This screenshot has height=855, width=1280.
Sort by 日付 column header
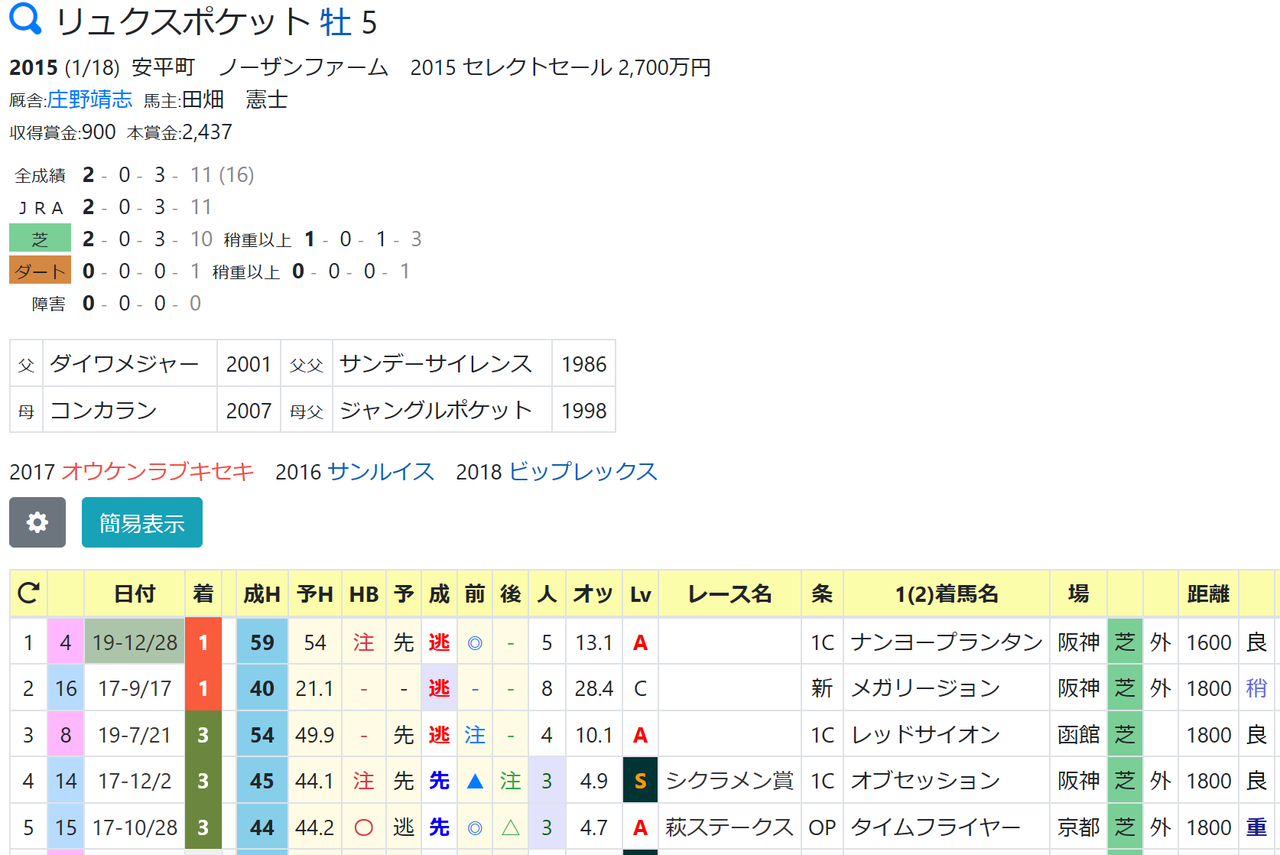[135, 594]
